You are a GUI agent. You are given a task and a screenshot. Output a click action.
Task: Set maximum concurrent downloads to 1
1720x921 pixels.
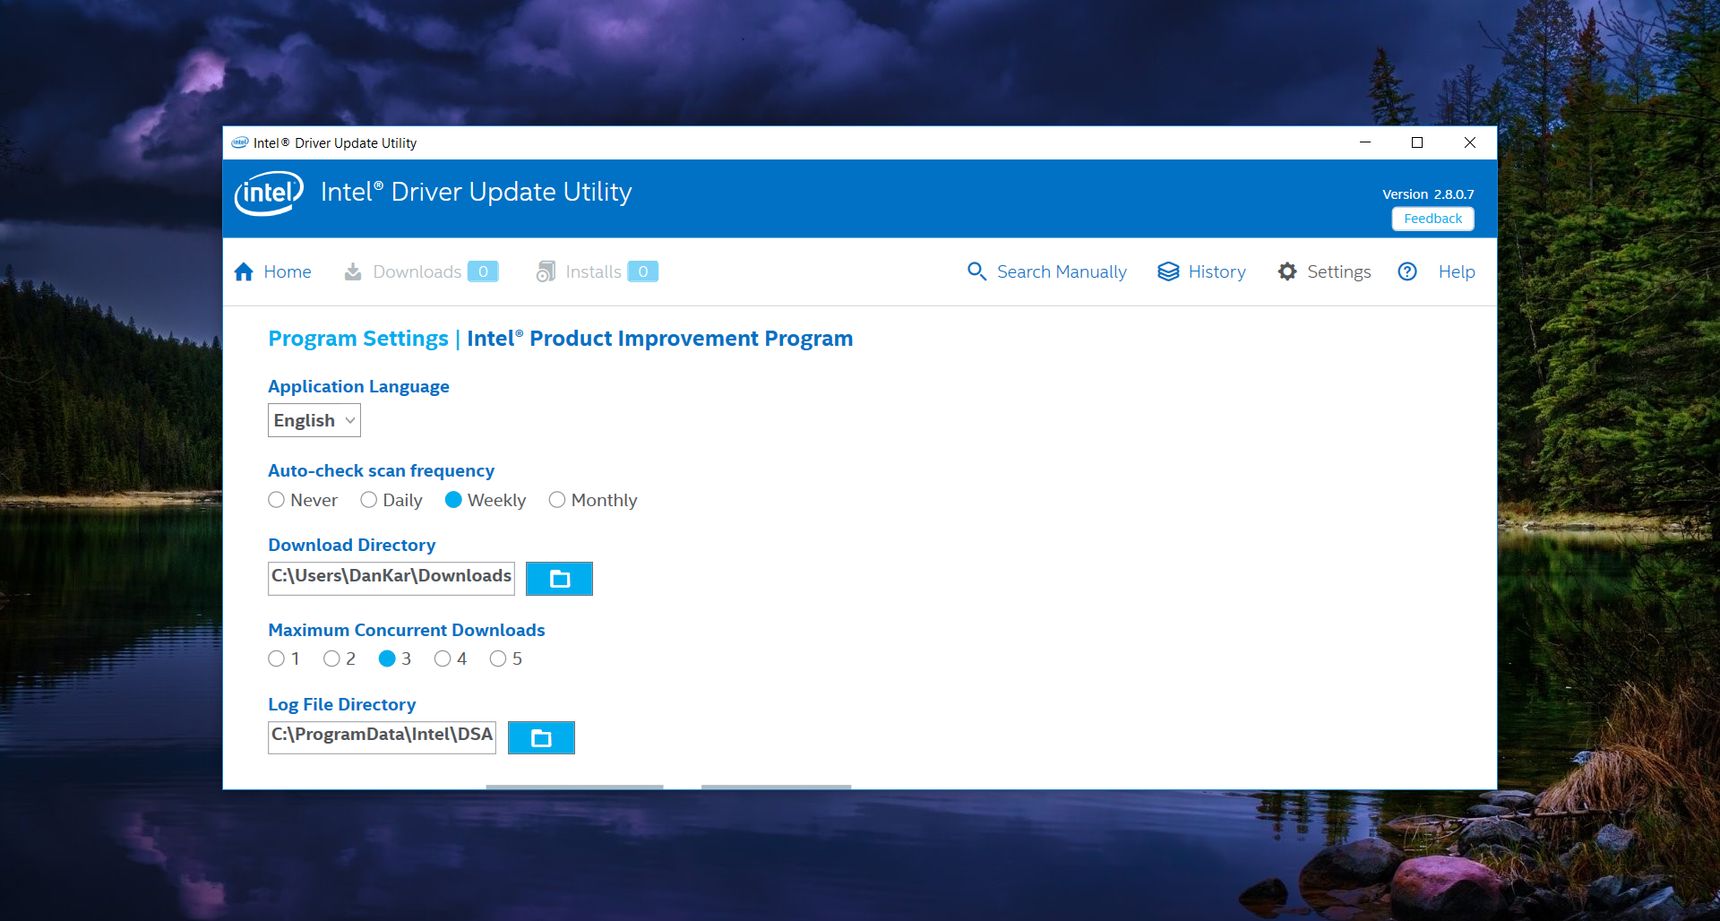coord(276,659)
